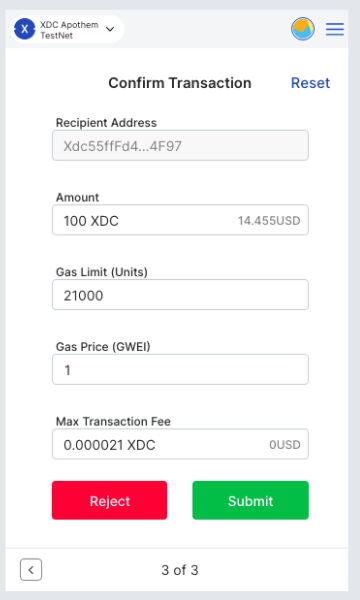The height and width of the screenshot is (600, 360).
Task: Click the 14.455USD conversion text
Action: click(x=269, y=221)
